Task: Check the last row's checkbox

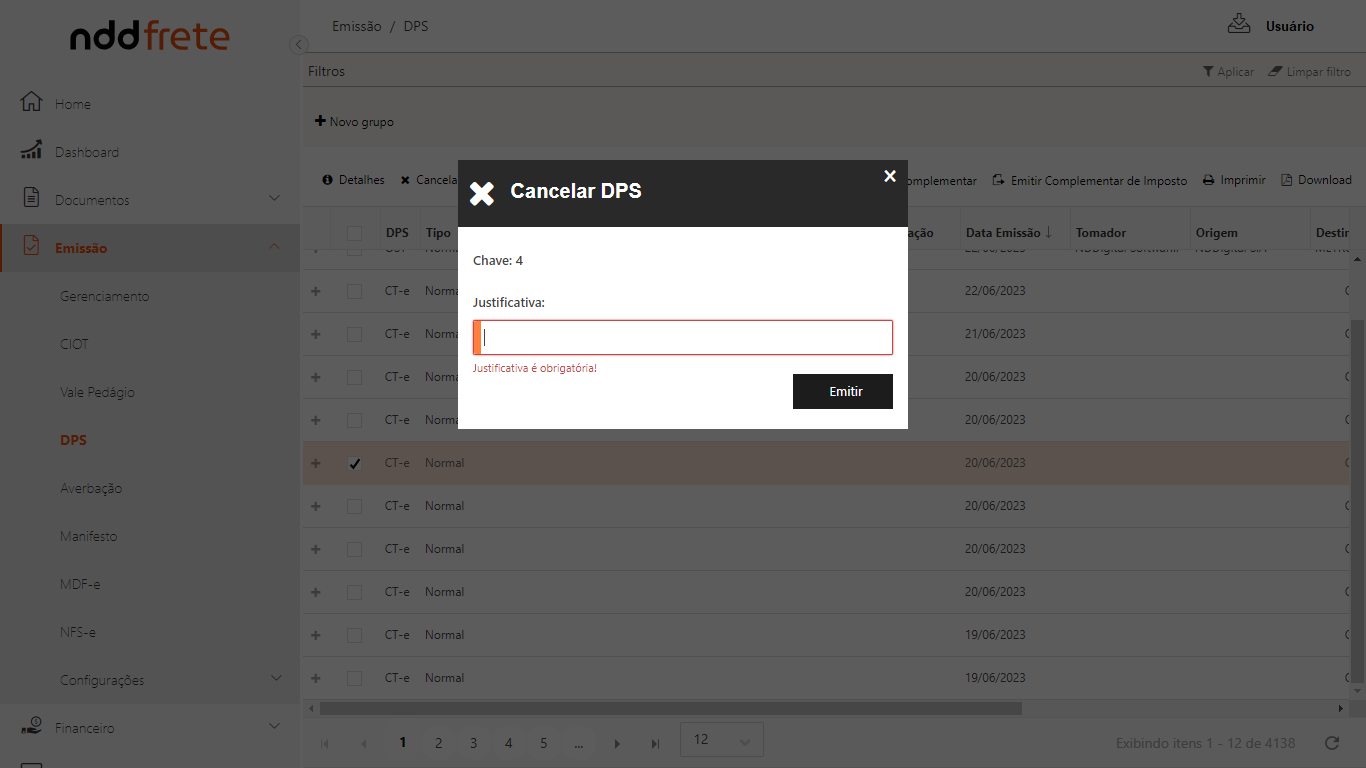Action: tap(354, 678)
